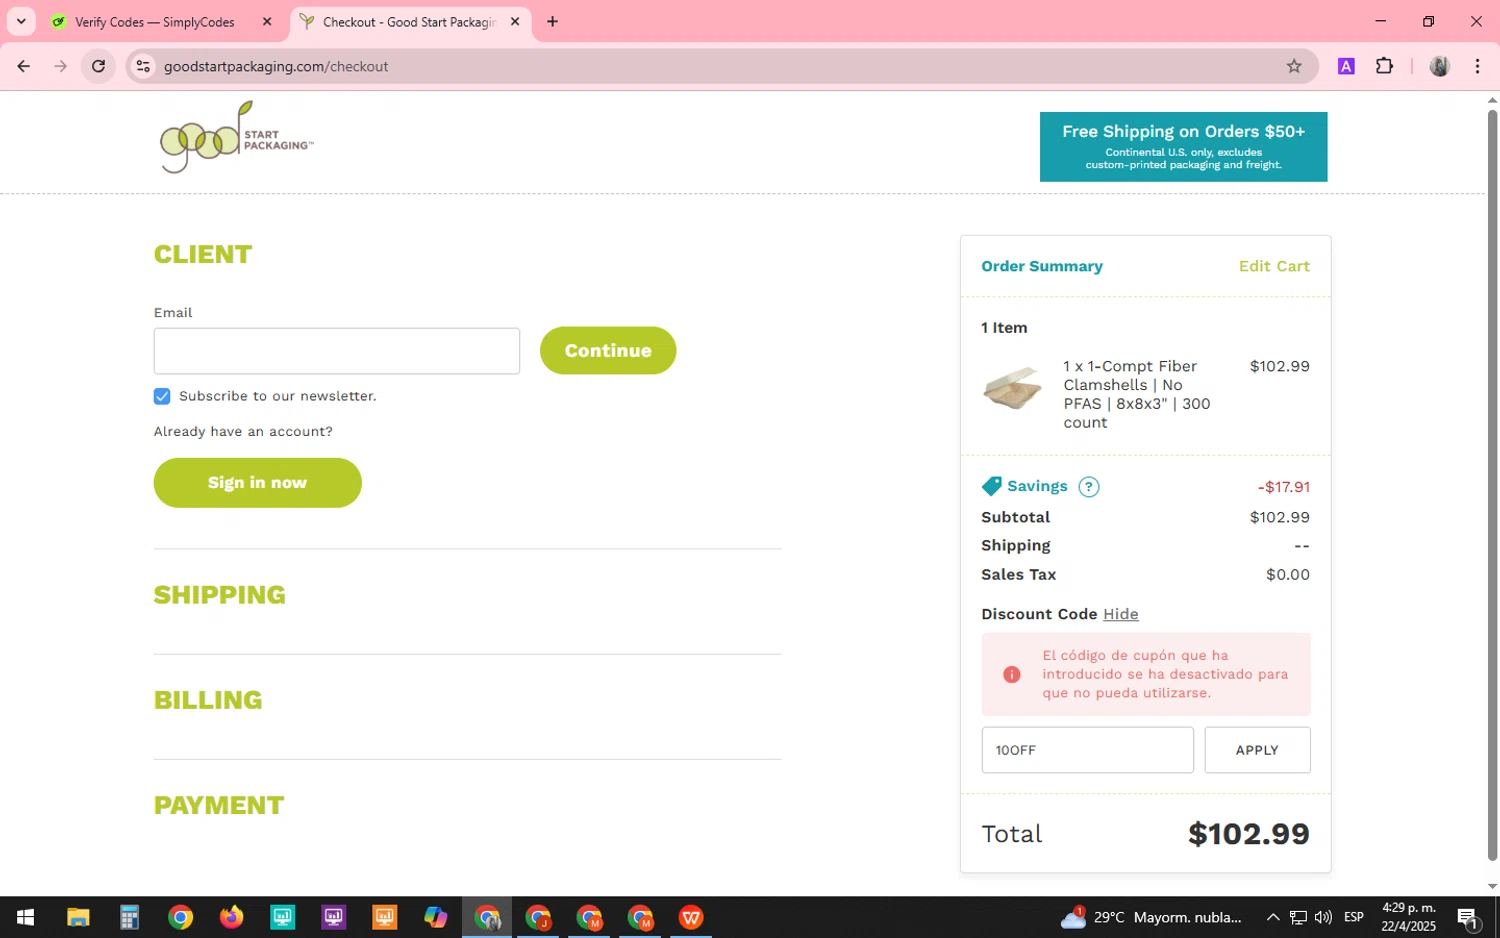Click the Sales Tax row value $0.00
The image size is (1500, 938).
[1288, 575]
